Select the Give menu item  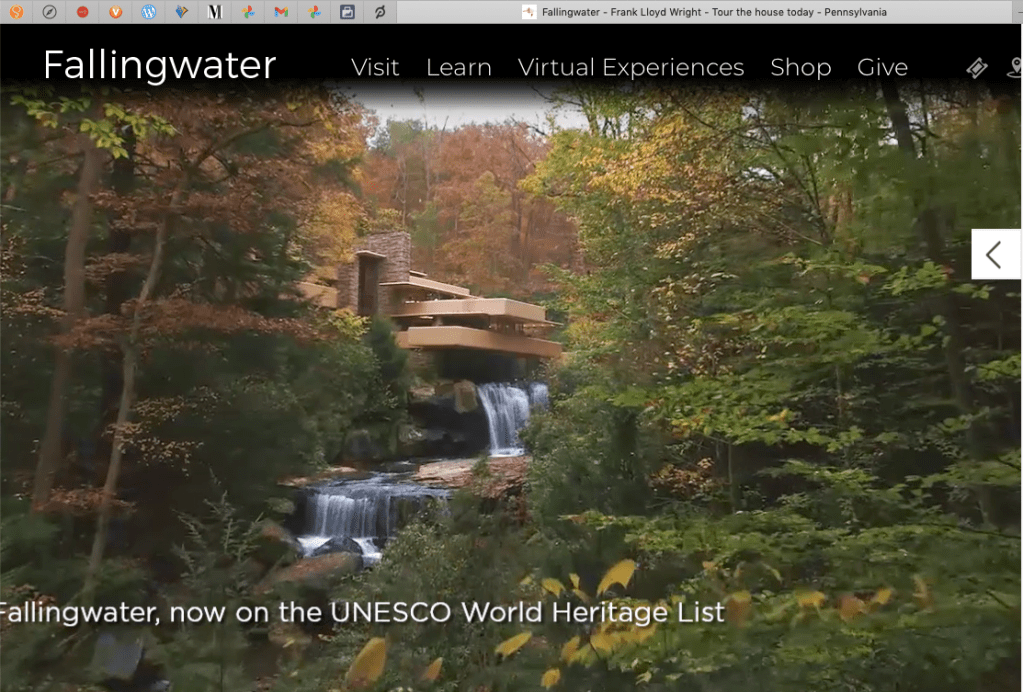coord(882,68)
